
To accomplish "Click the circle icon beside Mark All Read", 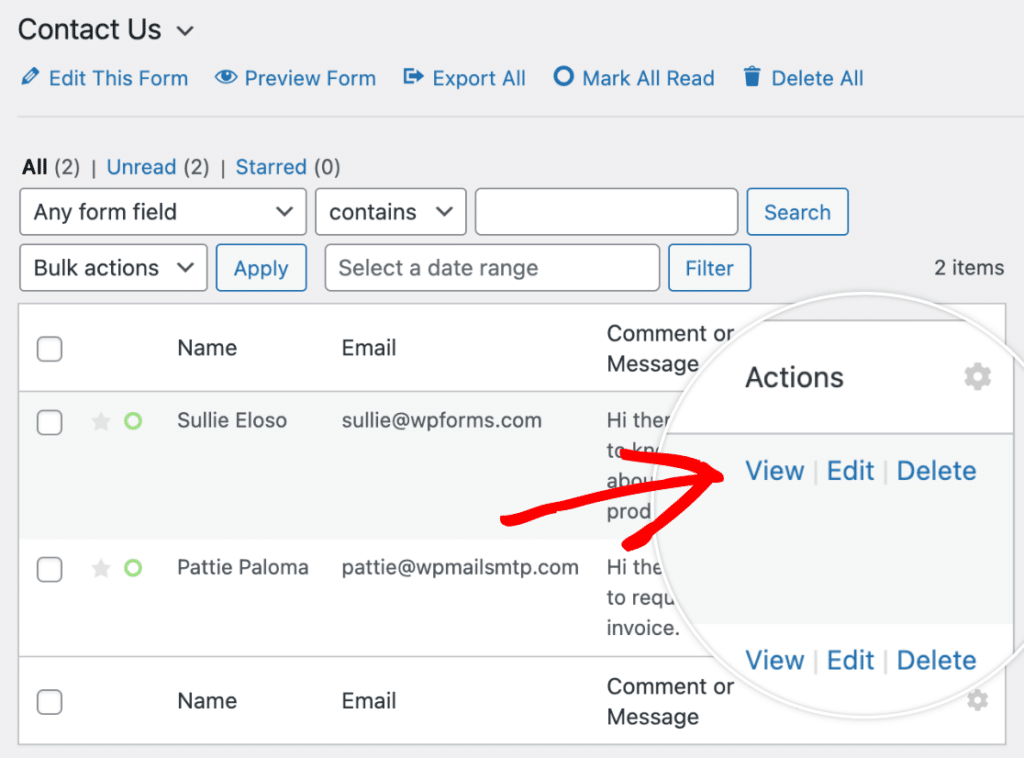I will pyautogui.click(x=564, y=77).
